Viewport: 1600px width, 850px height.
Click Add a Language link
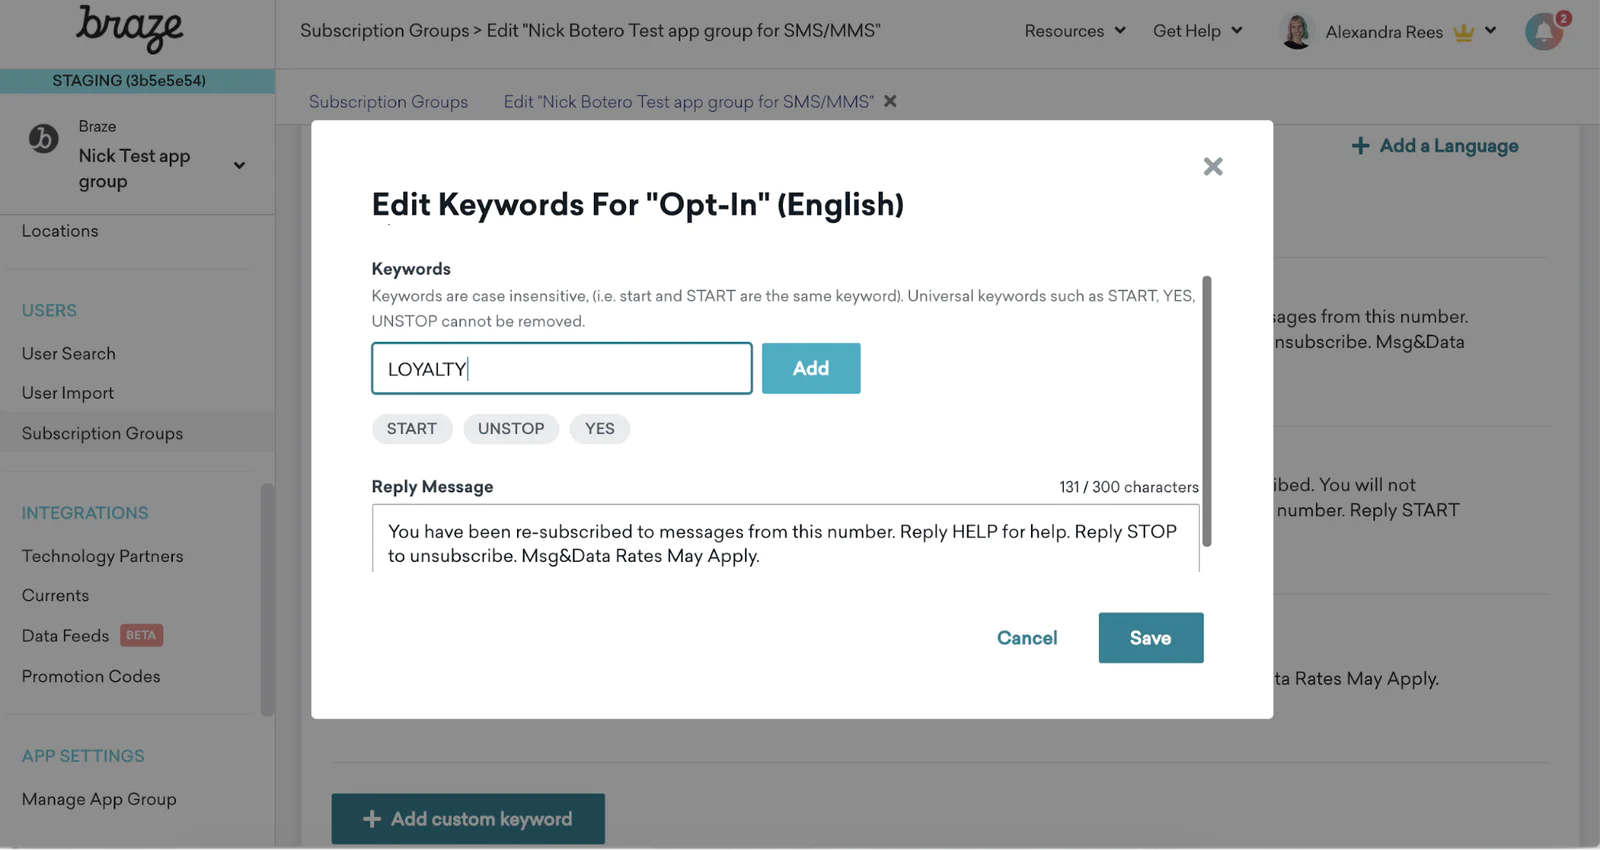tap(1435, 146)
